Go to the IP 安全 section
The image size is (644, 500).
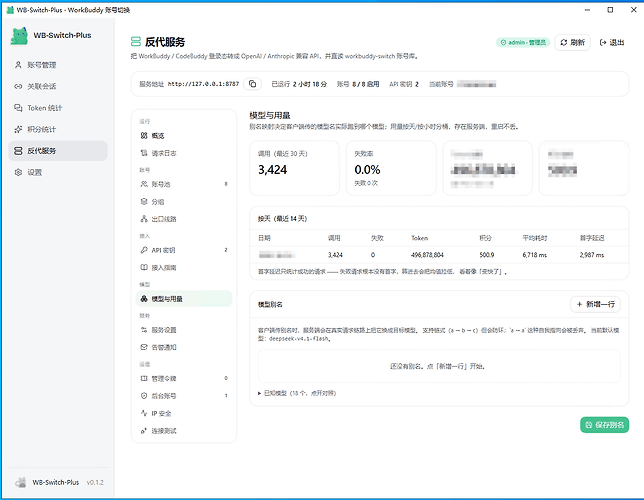tap(184, 413)
